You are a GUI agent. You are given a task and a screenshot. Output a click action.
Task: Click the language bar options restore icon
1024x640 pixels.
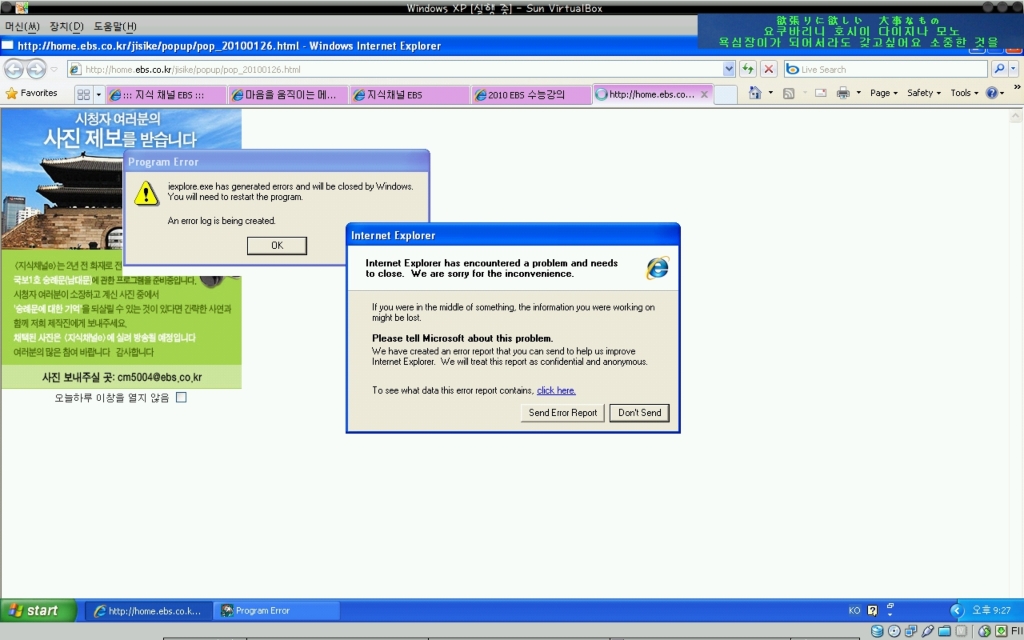[x=889, y=606]
